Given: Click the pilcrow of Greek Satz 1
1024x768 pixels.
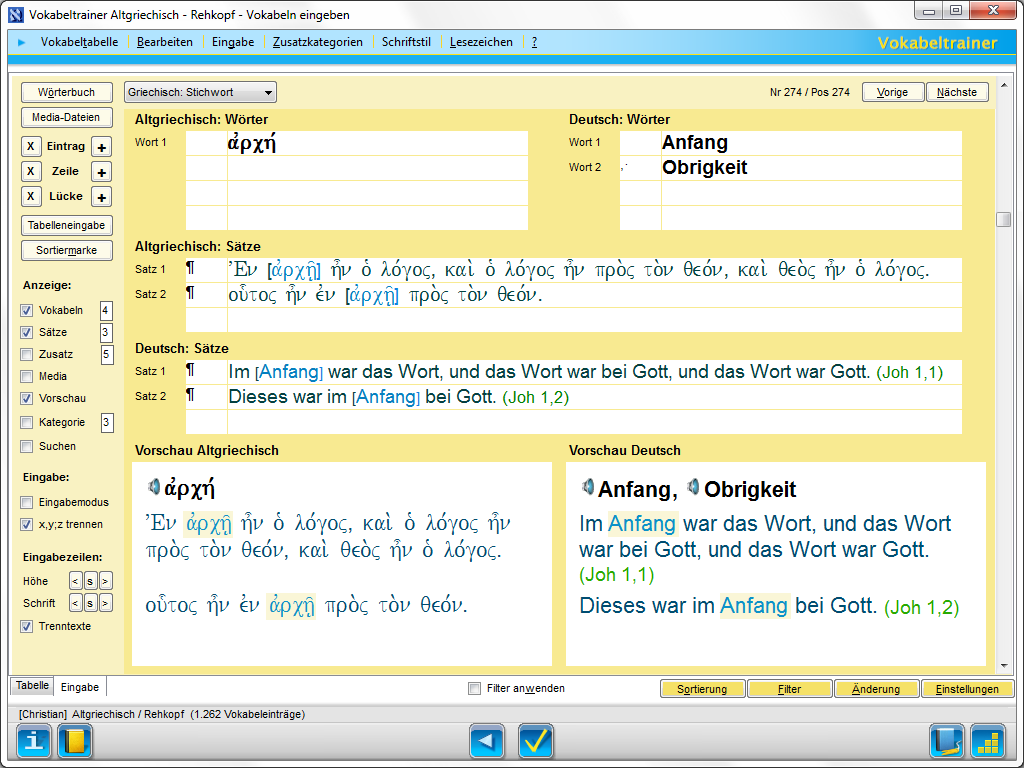Looking at the screenshot, I should pyautogui.click(x=190, y=268).
